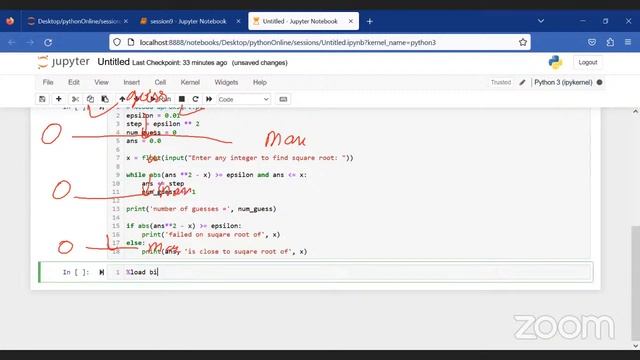
Task: Click the line x = float(input(
Action: click(240, 158)
